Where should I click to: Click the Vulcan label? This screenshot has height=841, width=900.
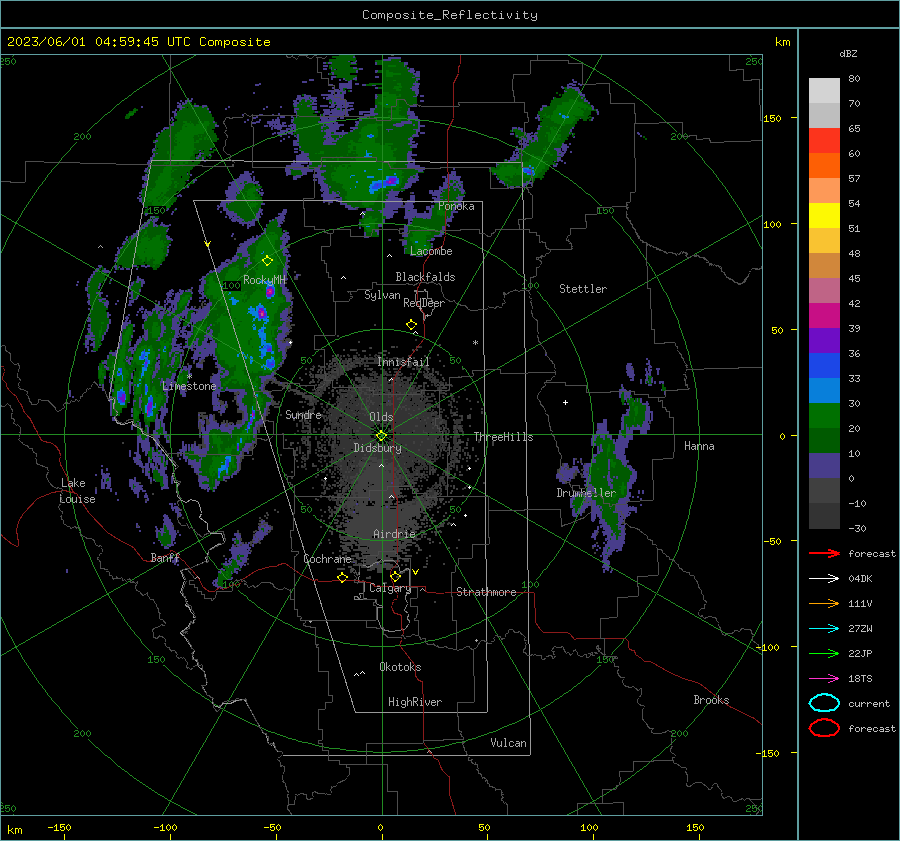point(508,743)
